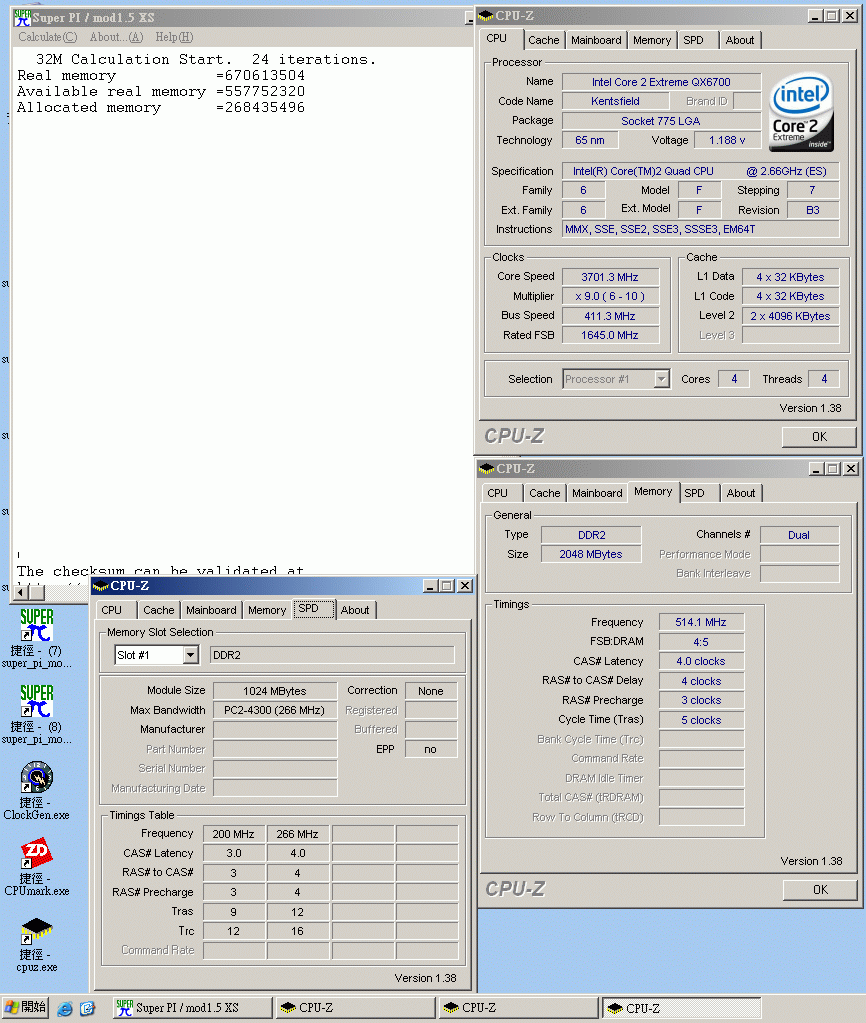Screen dimensions: 866x1023
Task: Launch the CPUmark.exe ZD shortcut
Action: tap(37, 866)
